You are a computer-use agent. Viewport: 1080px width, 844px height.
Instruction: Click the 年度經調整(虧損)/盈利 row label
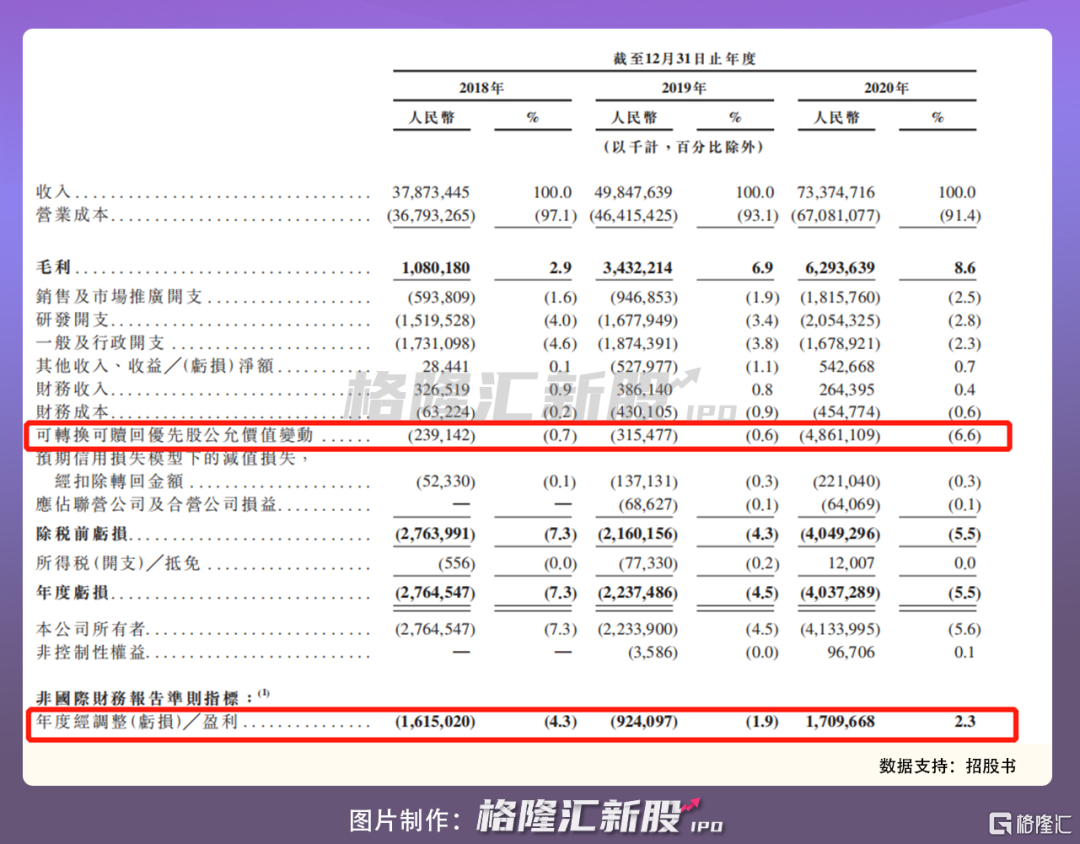pos(137,721)
